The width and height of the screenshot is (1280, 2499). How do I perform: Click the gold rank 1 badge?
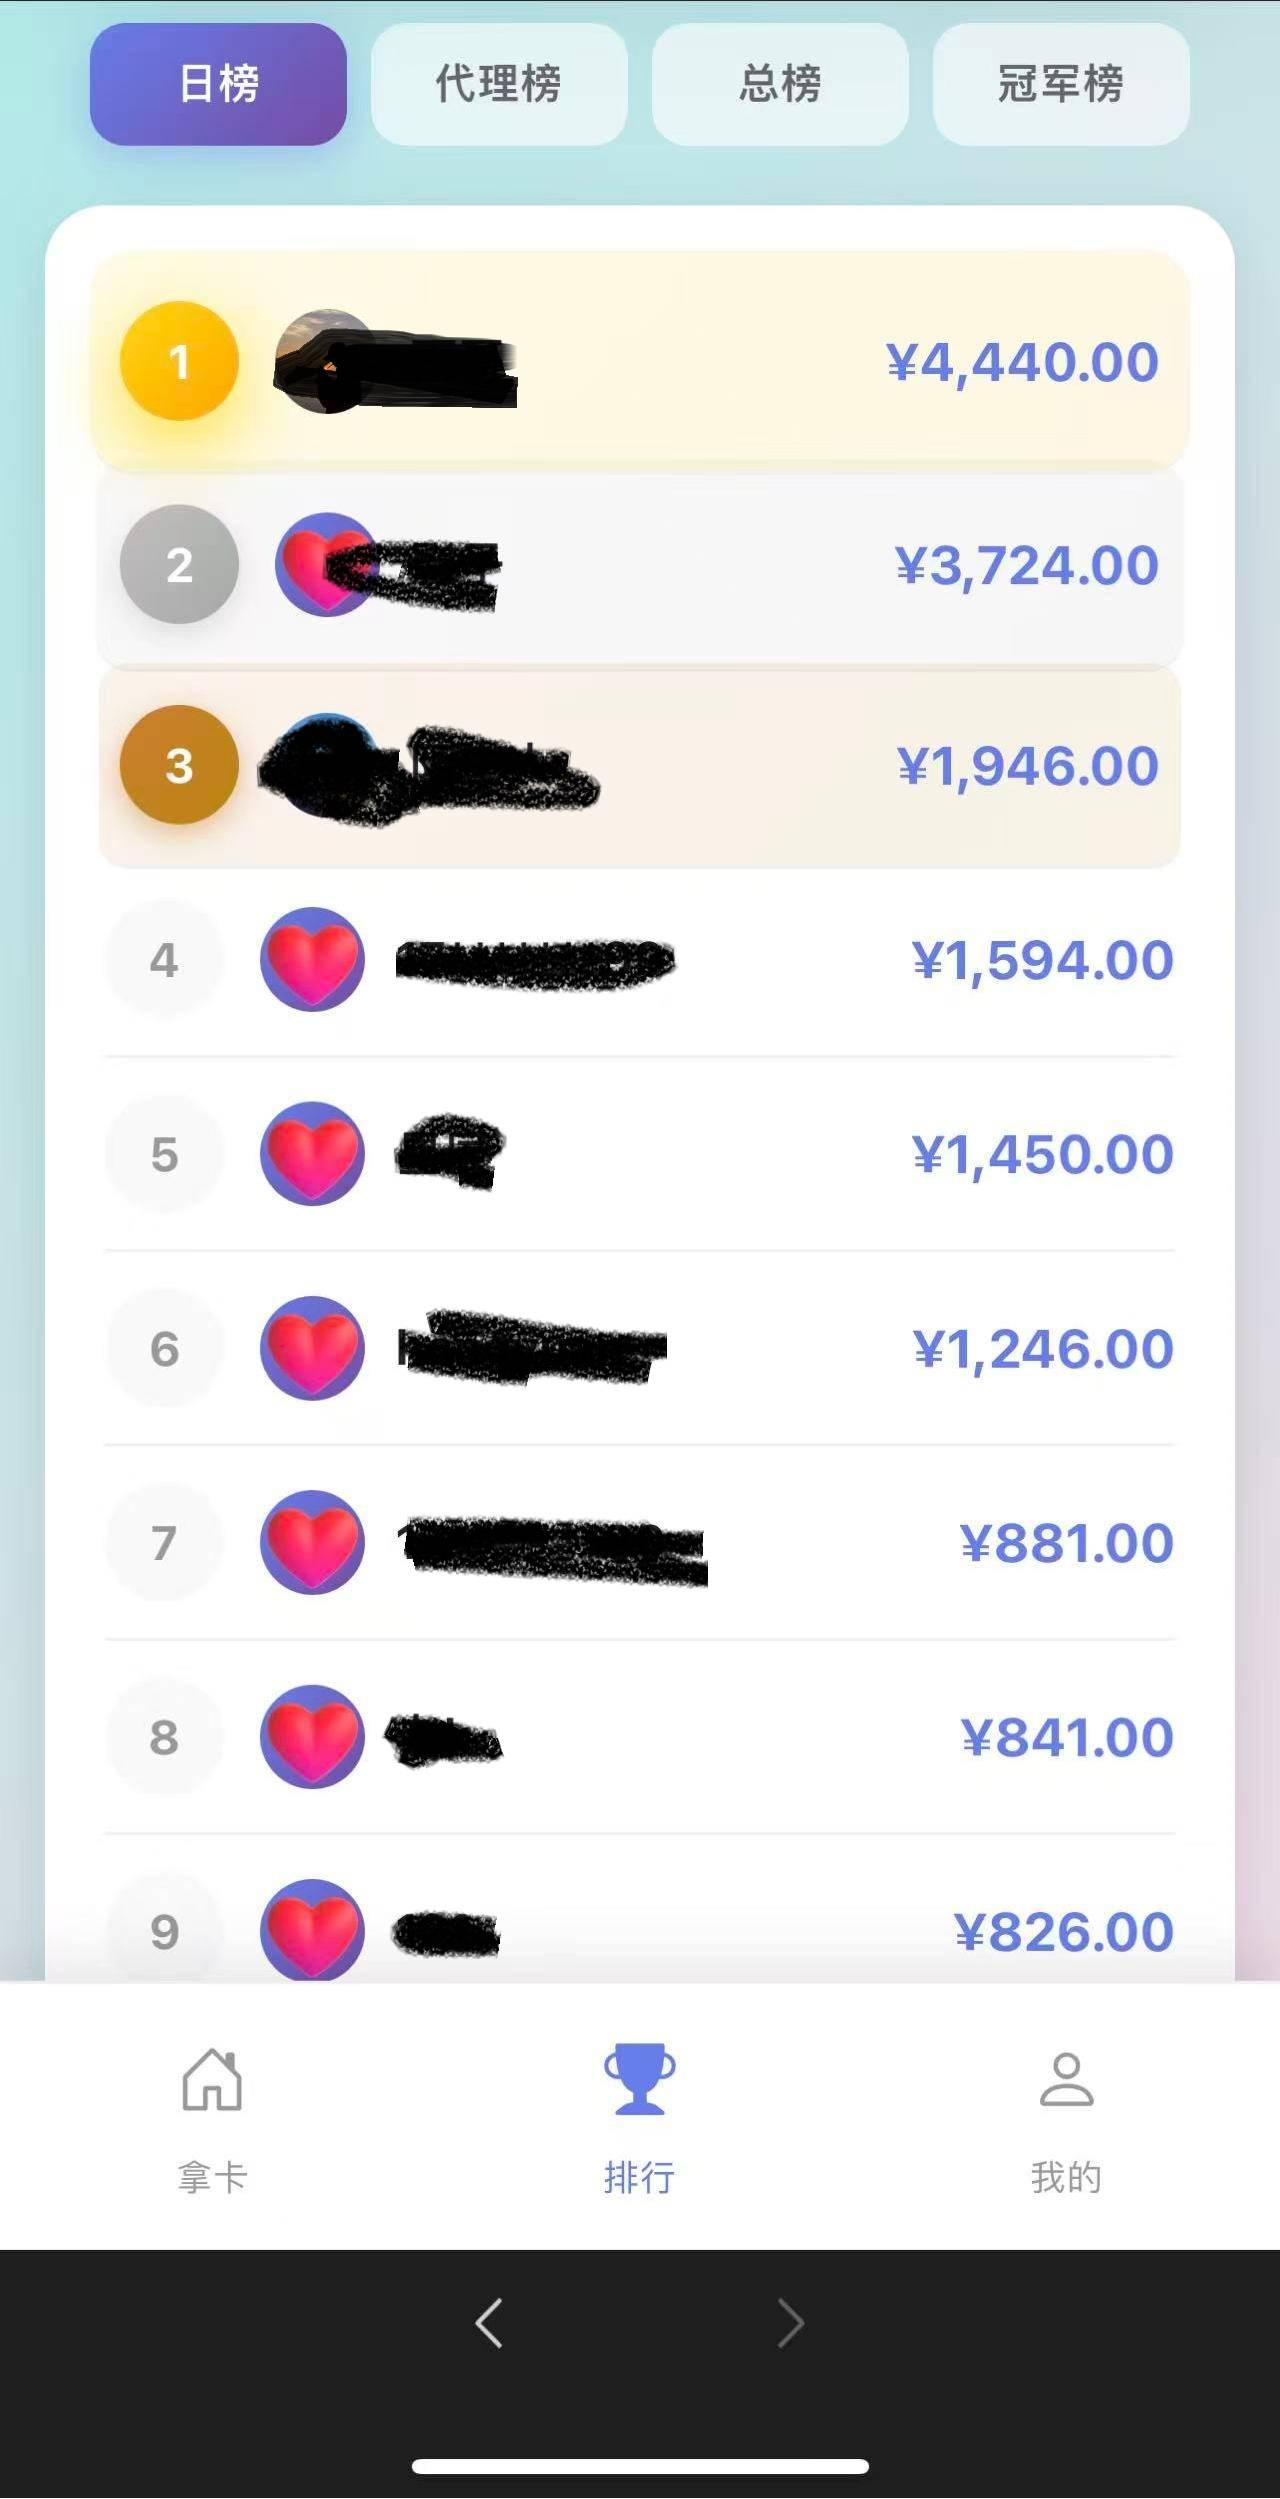[x=179, y=361]
